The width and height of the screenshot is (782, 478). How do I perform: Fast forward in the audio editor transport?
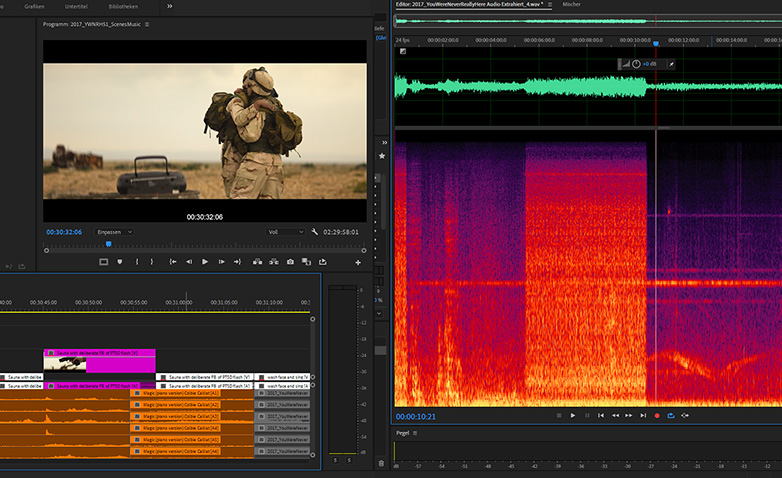click(x=629, y=415)
